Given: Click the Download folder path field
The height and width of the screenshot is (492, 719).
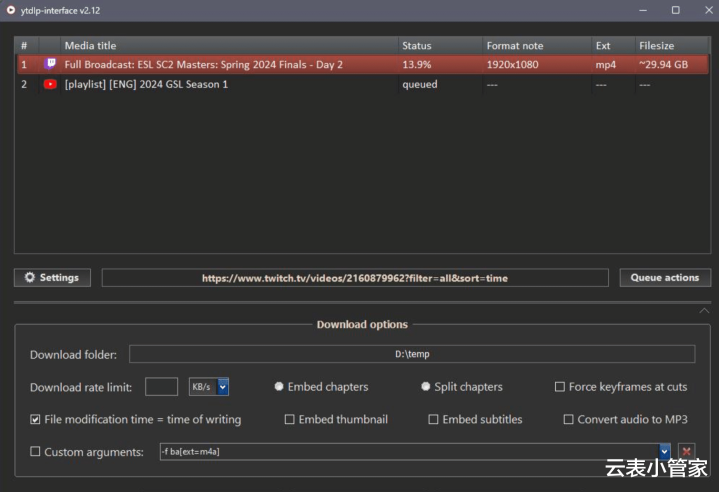Looking at the screenshot, I should pos(411,354).
